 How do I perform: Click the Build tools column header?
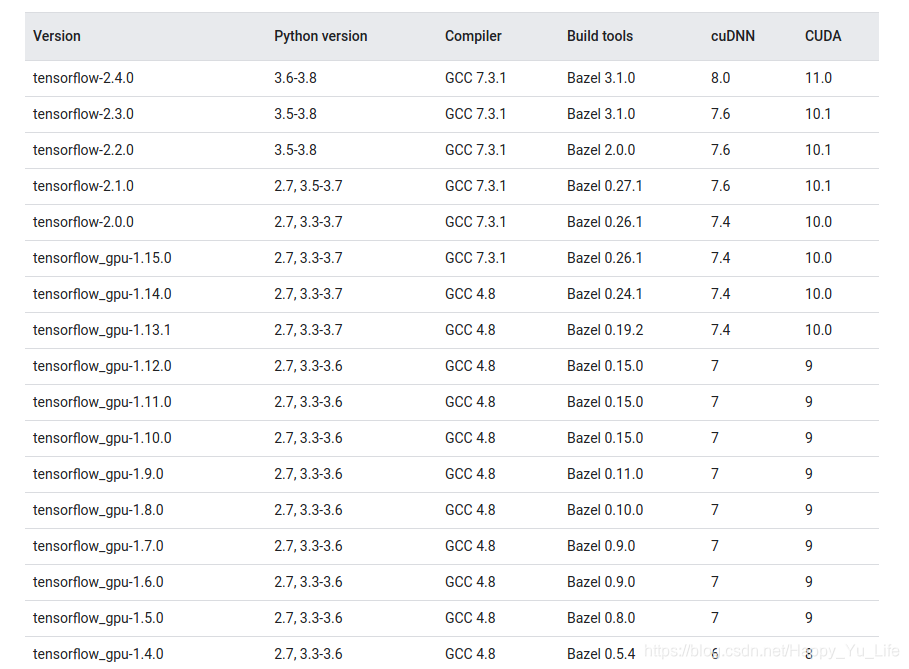point(599,36)
